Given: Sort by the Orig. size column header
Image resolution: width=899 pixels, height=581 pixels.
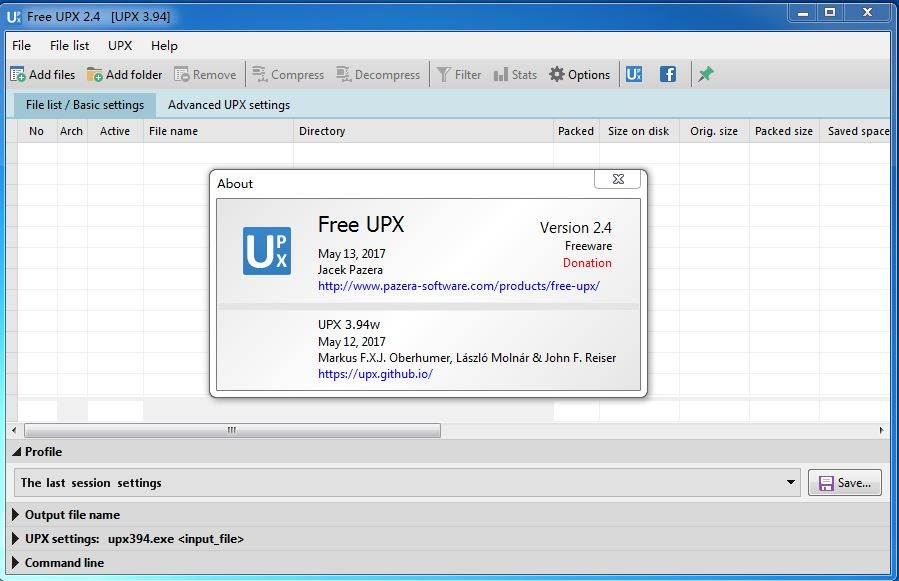Looking at the screenshot, I should tap(714, 131).
